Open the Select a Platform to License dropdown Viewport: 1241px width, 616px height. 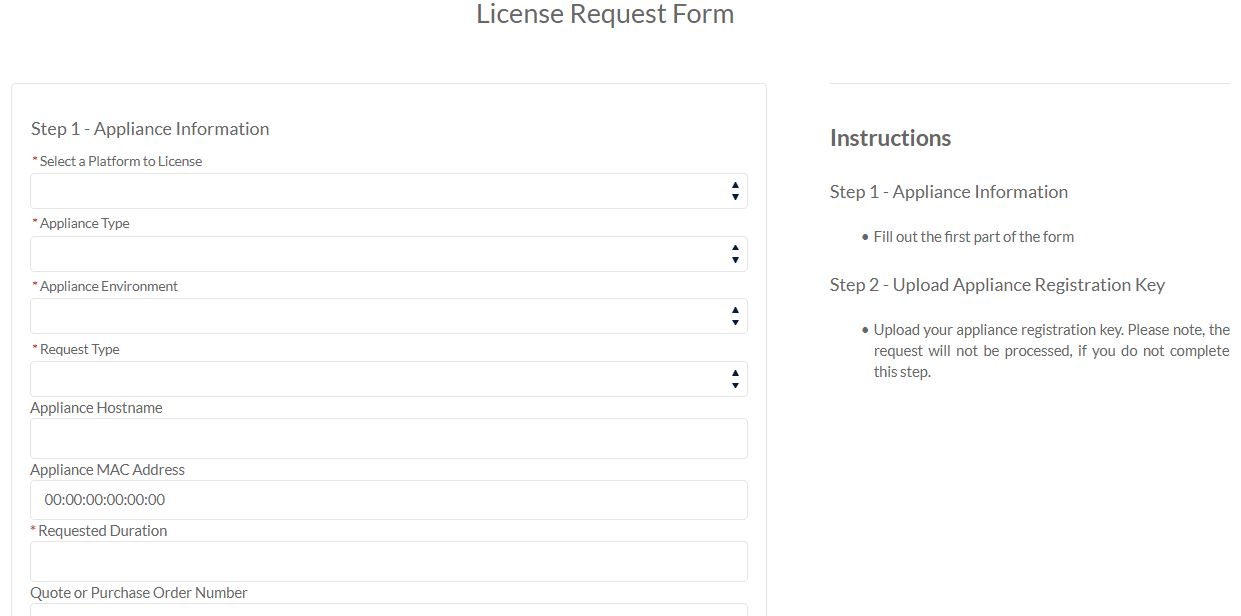[x=389, y=191]
